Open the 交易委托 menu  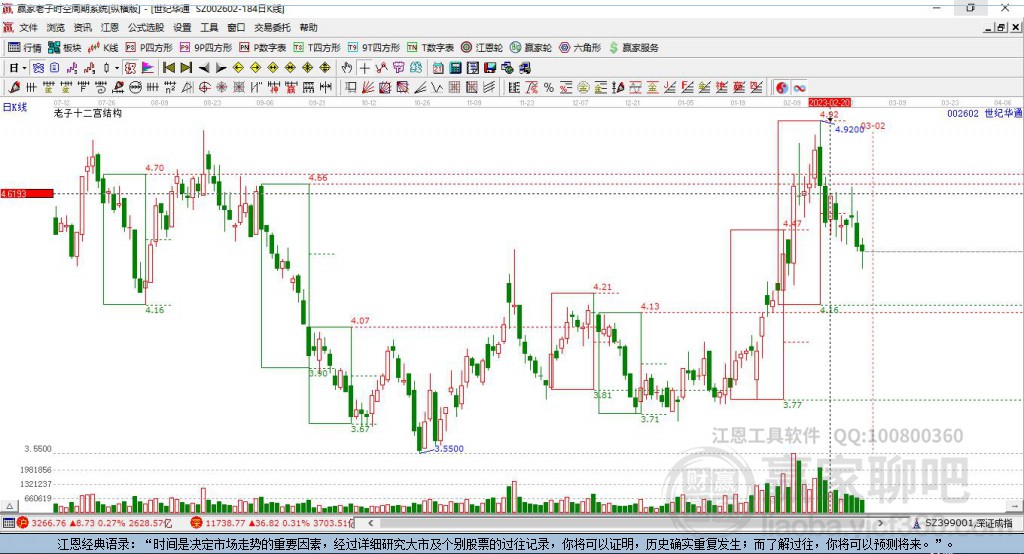point(272,27)
